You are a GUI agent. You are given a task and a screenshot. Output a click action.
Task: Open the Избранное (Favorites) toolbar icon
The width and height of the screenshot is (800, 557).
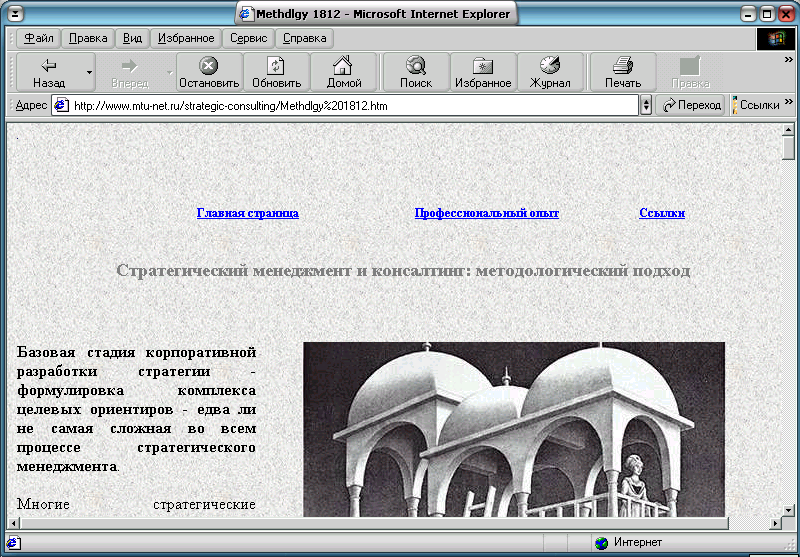(x=484, y=66)
